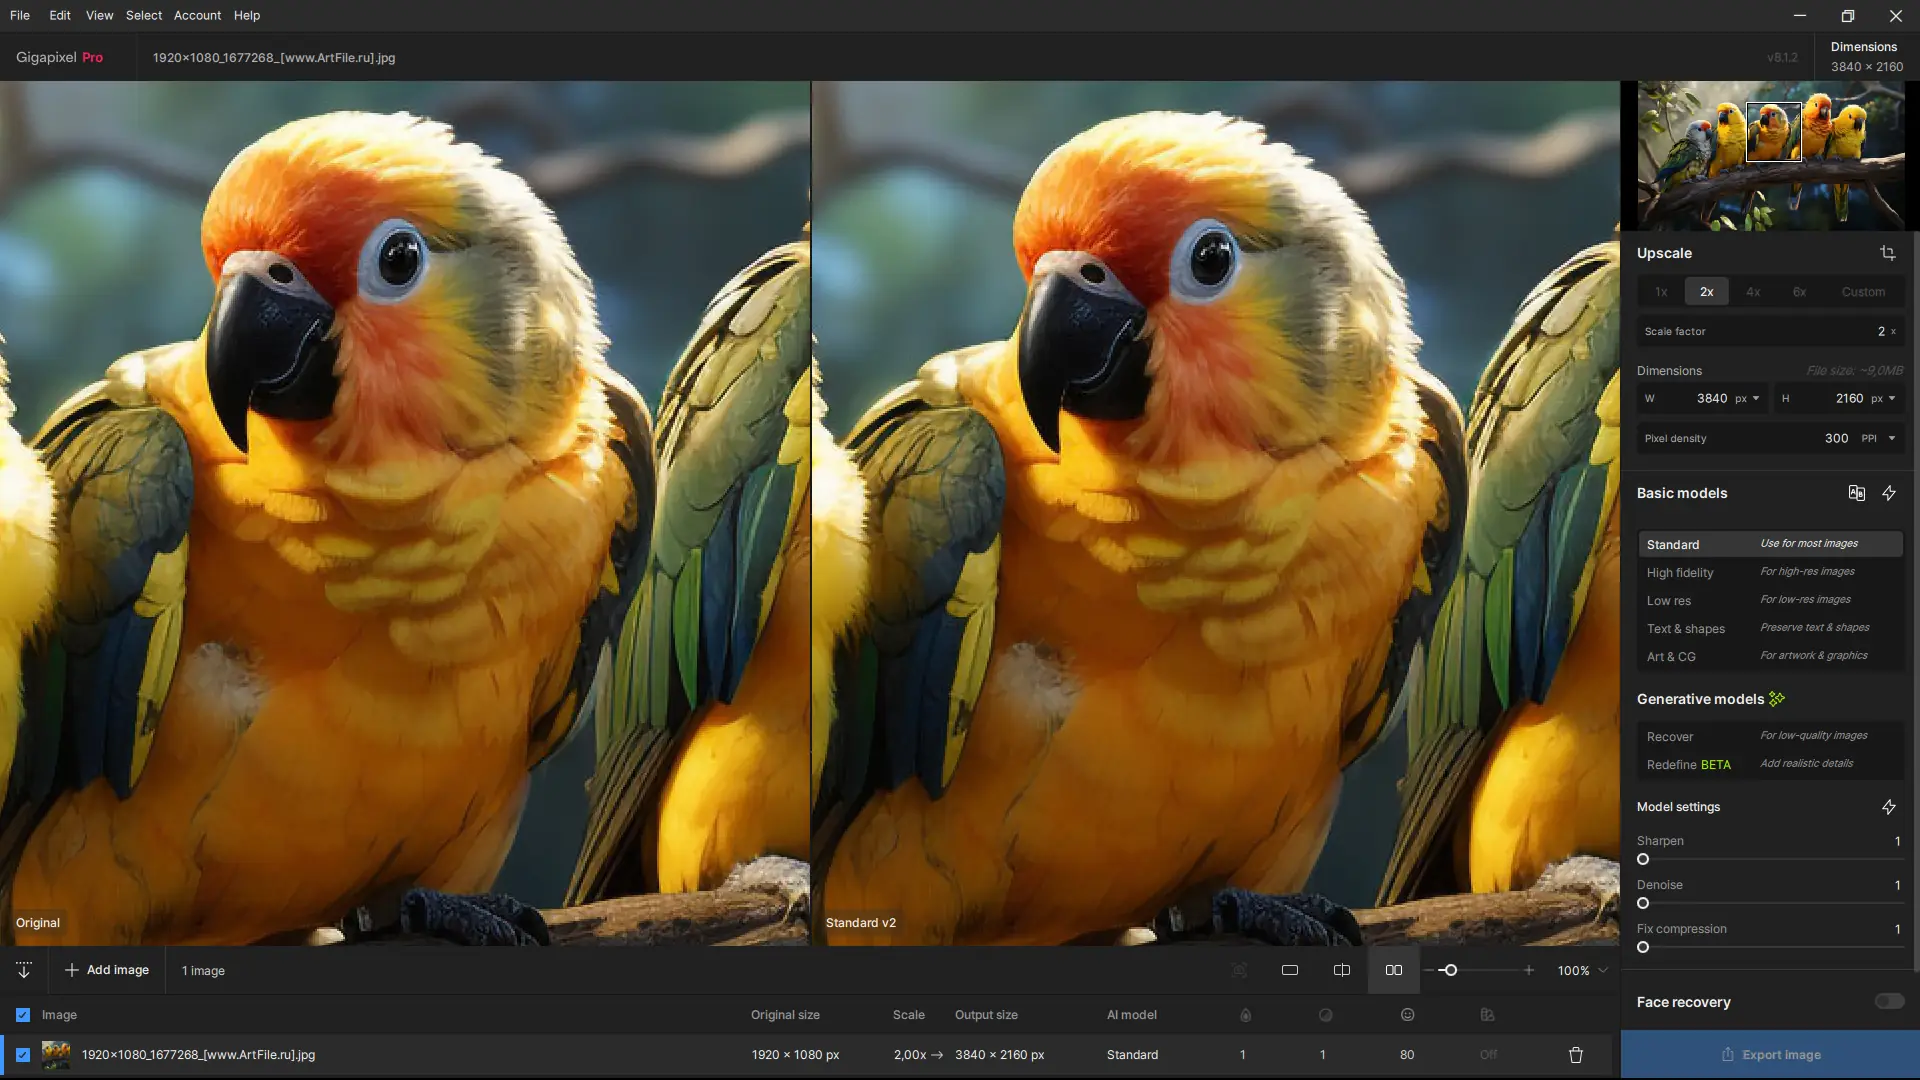Click the auto lightning icon beside Basic models

tap(1889, 493)
